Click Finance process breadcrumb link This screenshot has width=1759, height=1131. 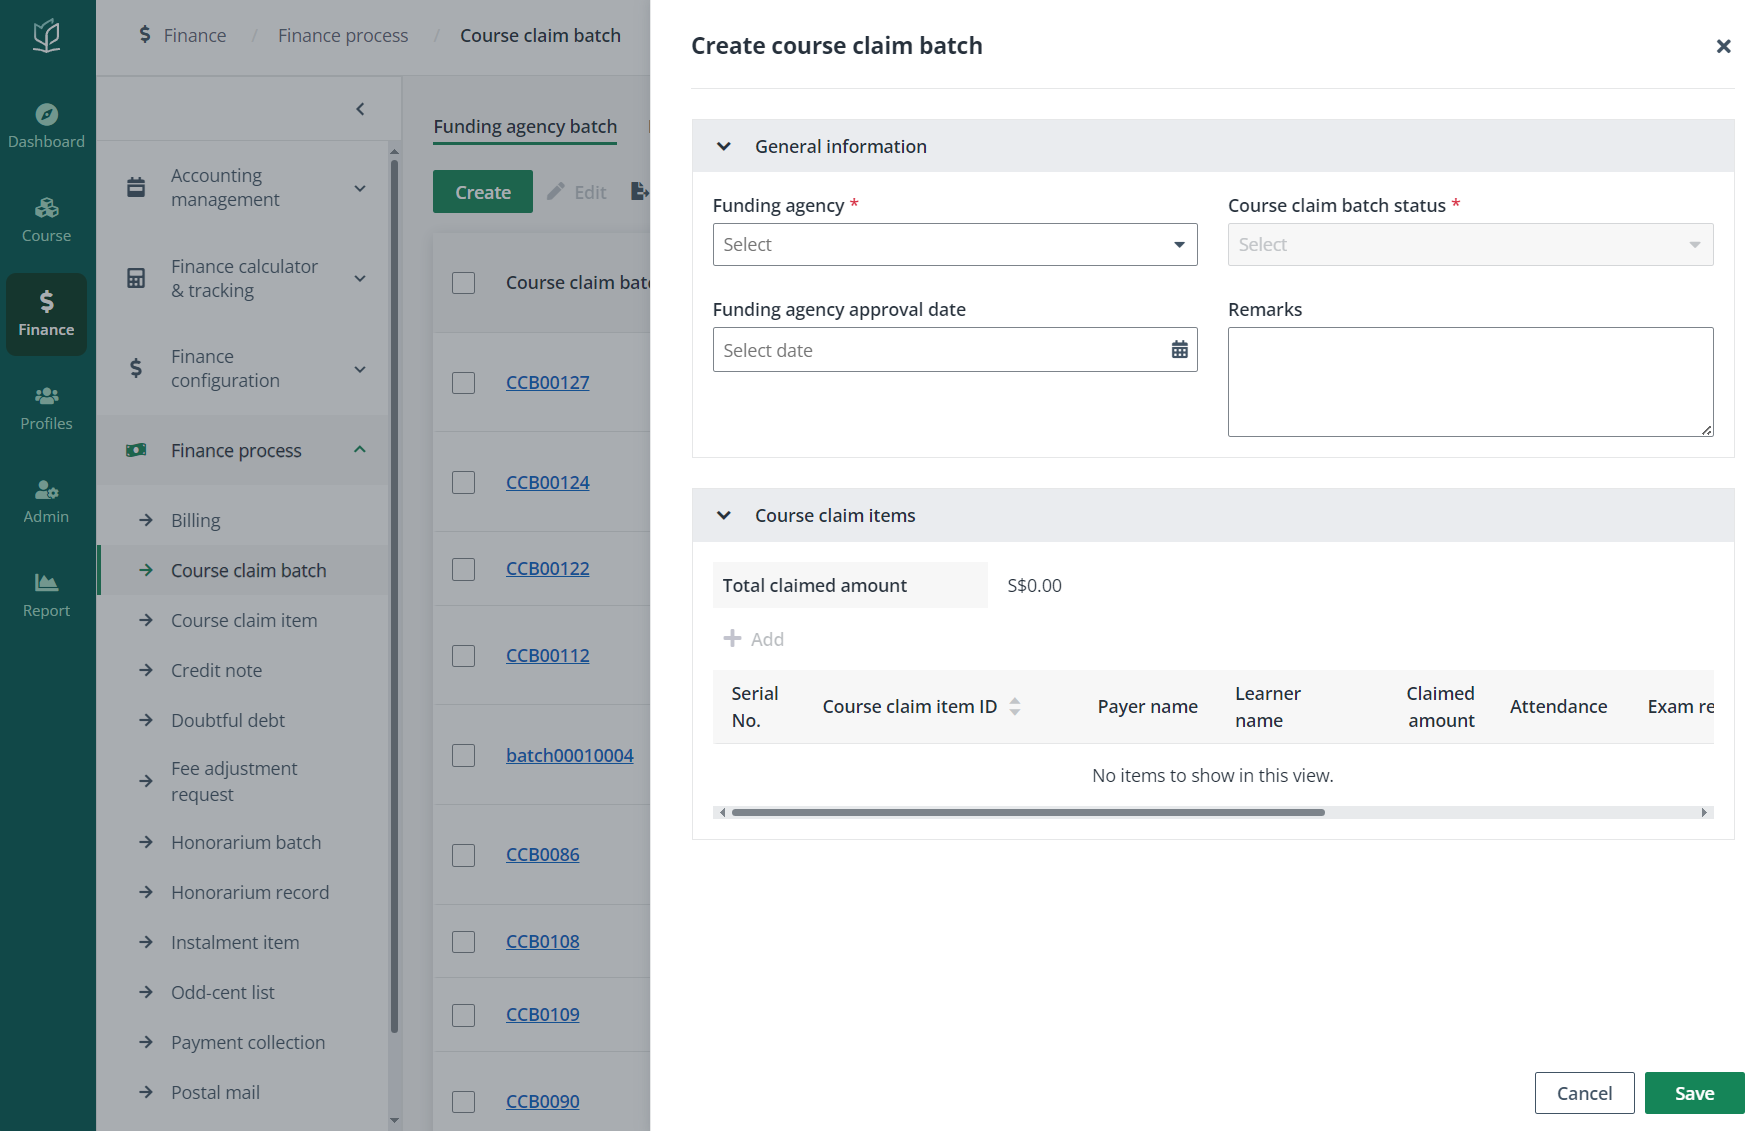tap(343, 35)
